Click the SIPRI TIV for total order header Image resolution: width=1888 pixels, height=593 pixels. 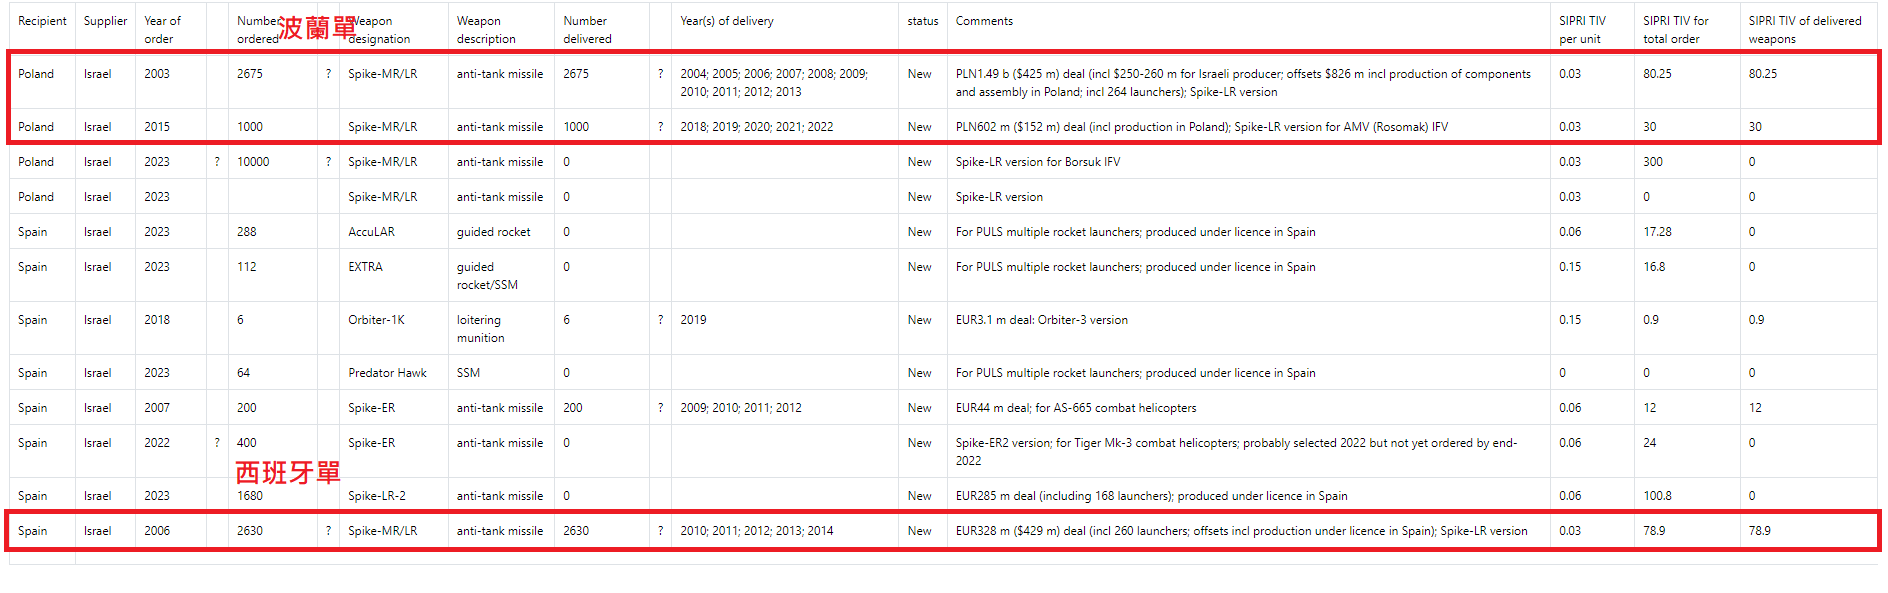(x=1676, y=30)
